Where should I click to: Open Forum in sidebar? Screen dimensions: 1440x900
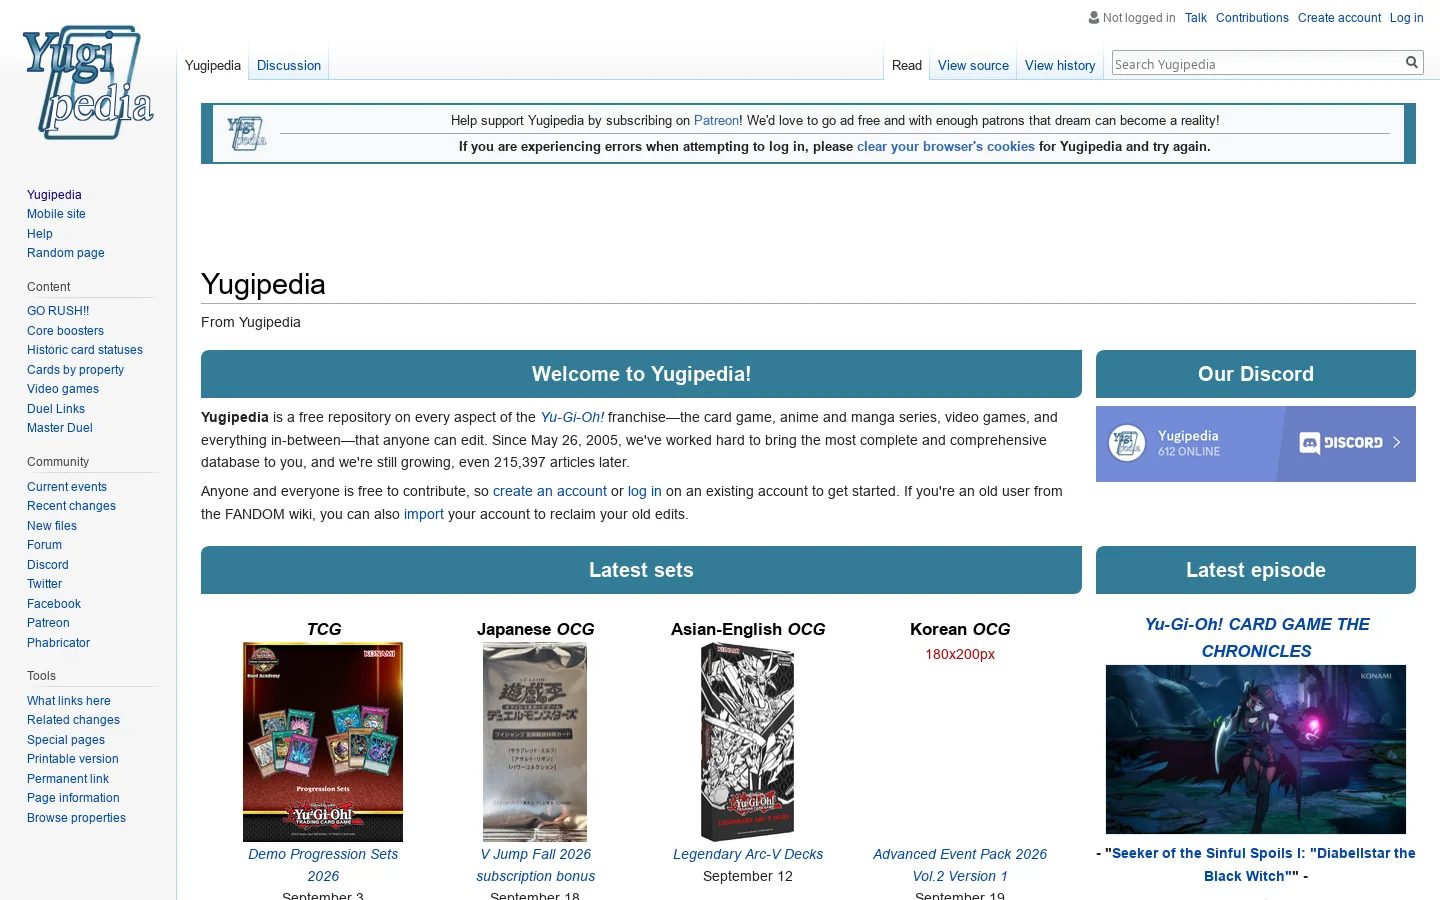(x=44, y=545)
